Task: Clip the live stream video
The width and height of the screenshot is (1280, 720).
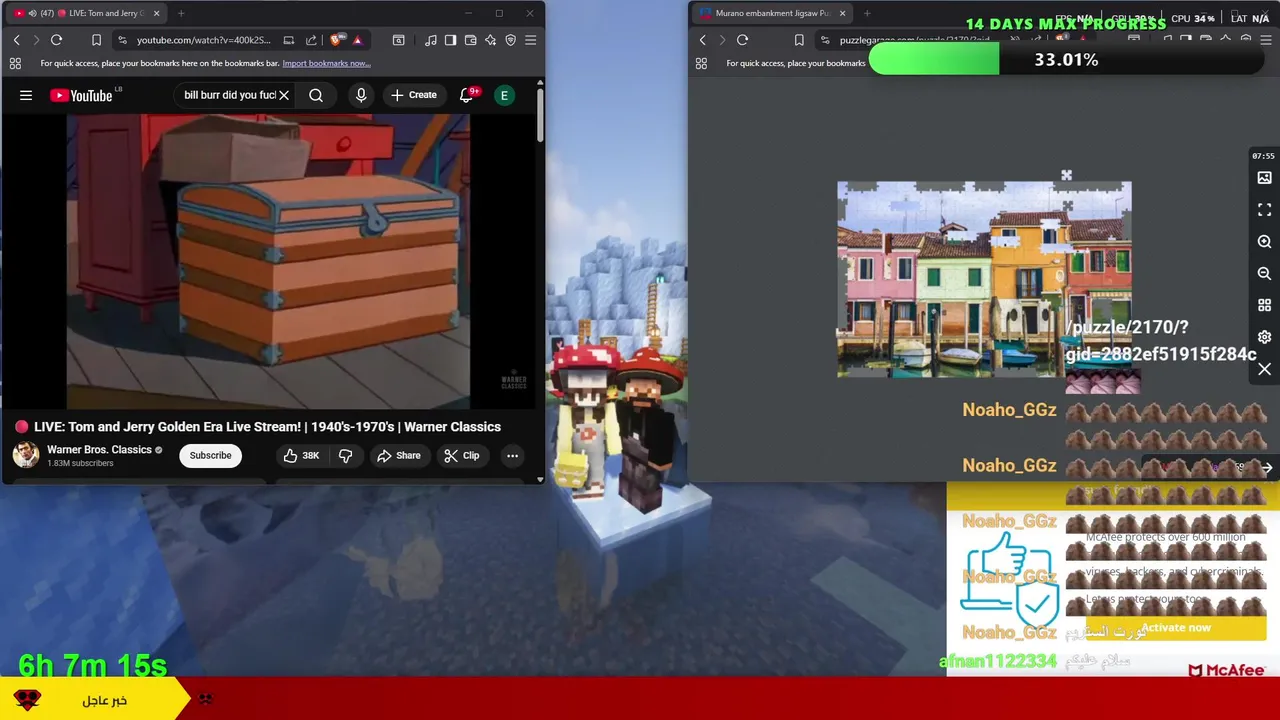Action: tap(462, 455)
